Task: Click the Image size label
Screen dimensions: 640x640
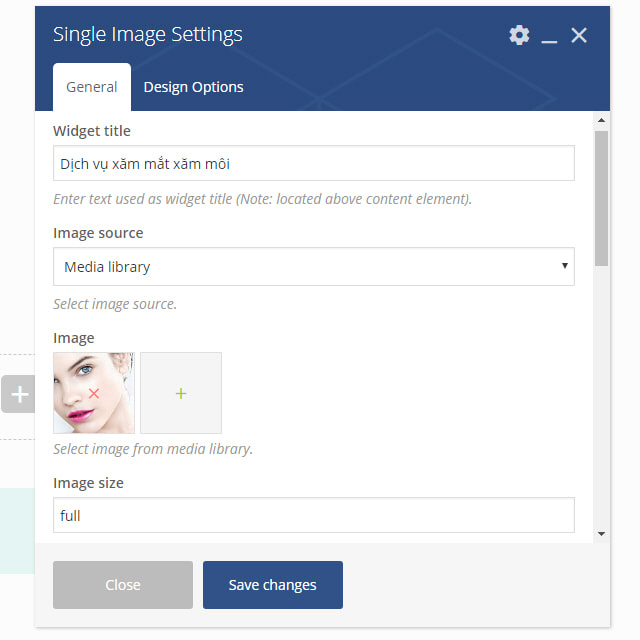Action: 88,483
